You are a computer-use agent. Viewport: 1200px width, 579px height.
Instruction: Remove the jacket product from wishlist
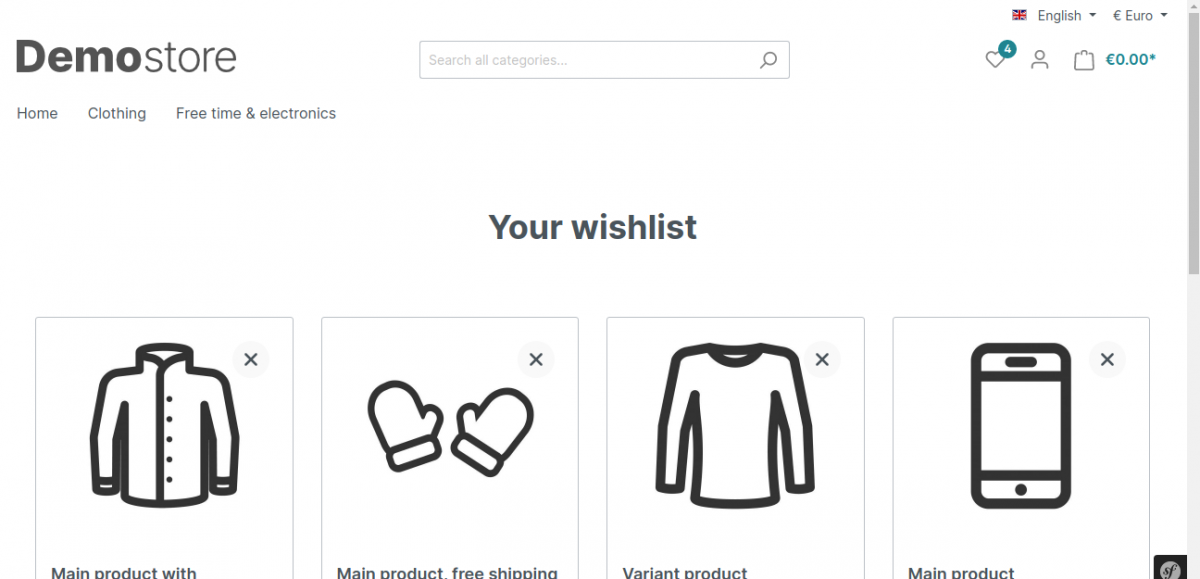tap(251, 359)
